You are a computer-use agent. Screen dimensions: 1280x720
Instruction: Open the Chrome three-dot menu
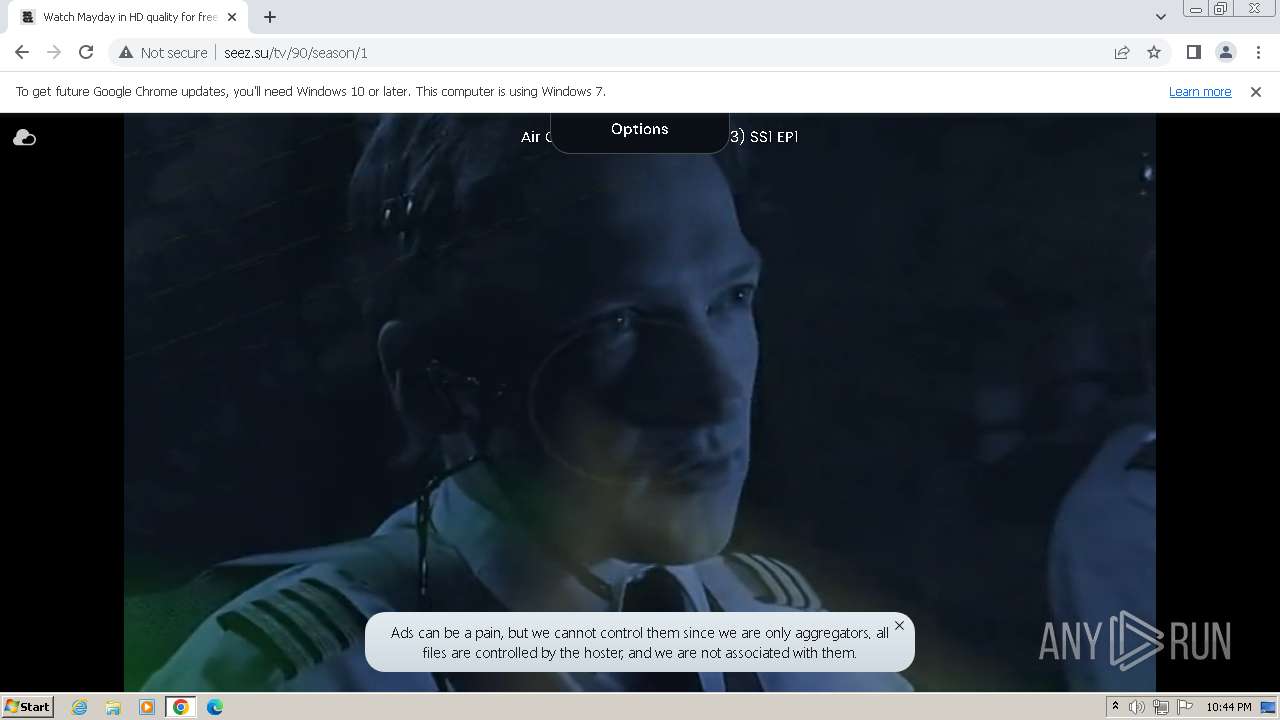coord(1258,53)
